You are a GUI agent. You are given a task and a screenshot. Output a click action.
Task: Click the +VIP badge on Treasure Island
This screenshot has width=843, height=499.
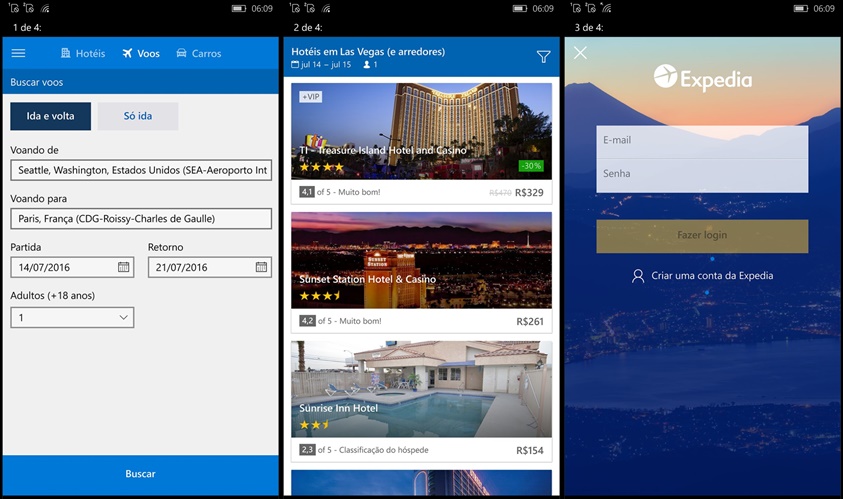pos(310,97)
